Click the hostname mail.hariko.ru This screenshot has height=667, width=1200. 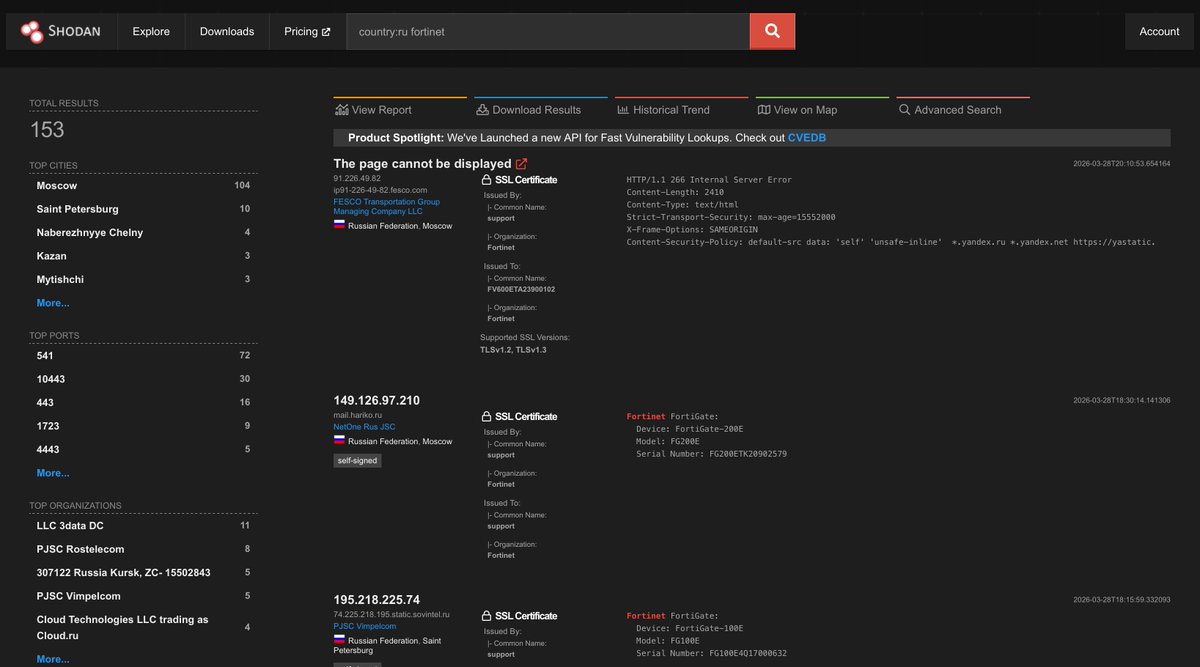click(358, 414)
